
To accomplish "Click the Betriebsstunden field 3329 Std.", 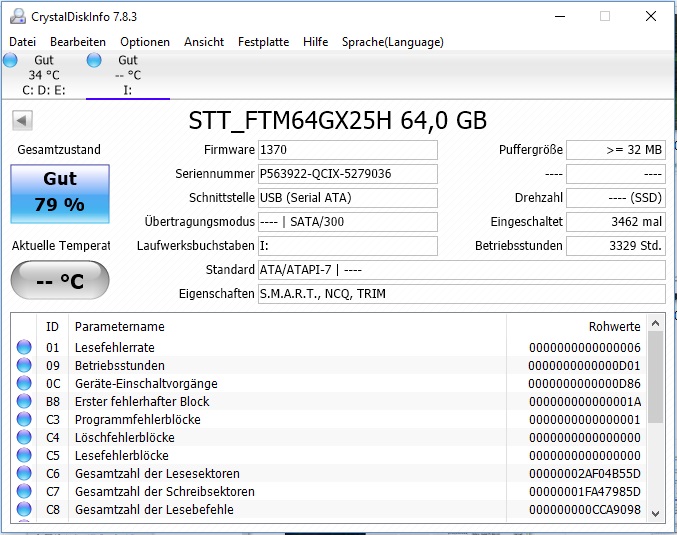I will 616,246.
